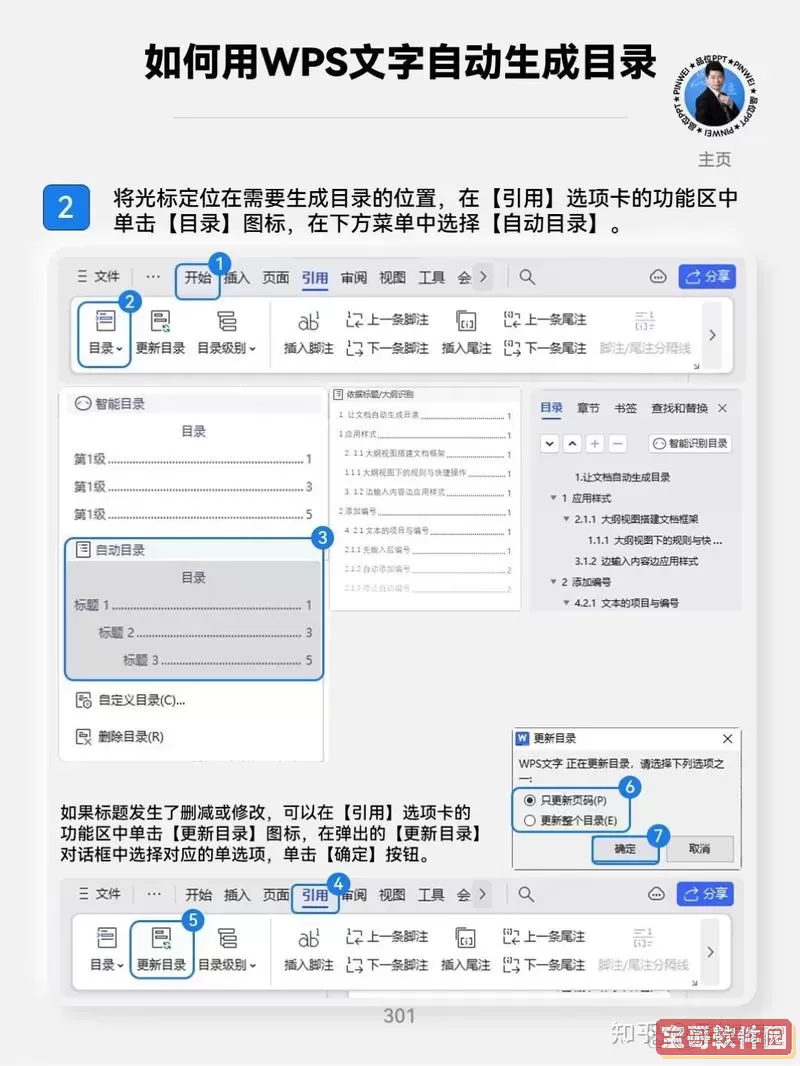
Task: Open the 引用 tab in the lower toolbar
Action: point(315,895)
